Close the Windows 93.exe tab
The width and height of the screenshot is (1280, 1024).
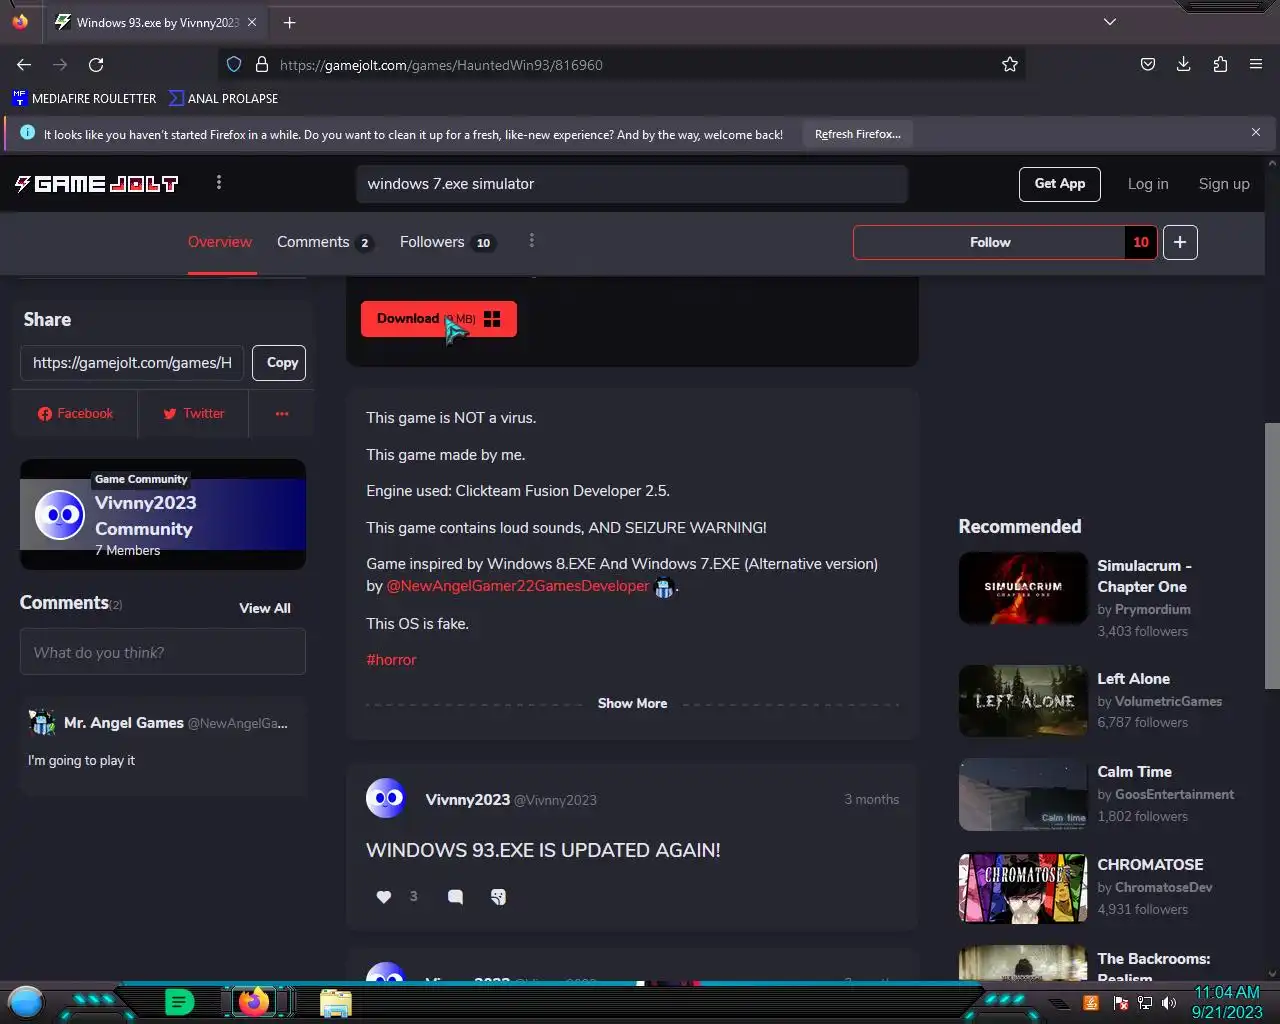tap(251, 22)
